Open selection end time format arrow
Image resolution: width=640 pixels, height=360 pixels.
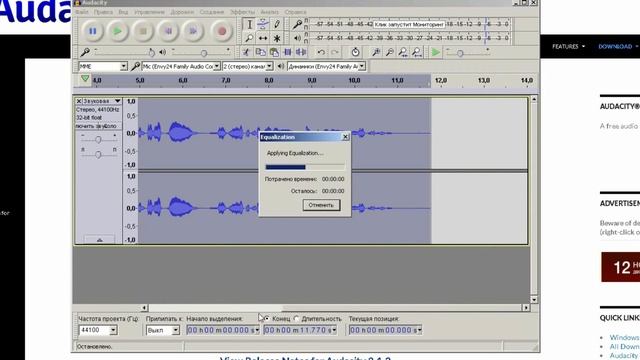tap(334, 330)
